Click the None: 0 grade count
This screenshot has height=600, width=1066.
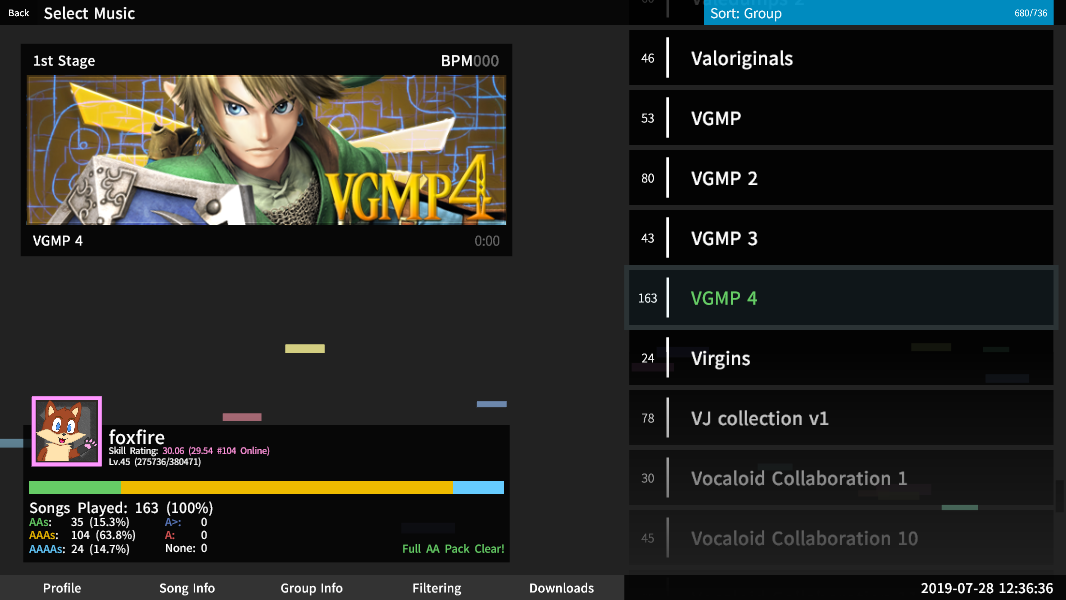click(186, 548)
